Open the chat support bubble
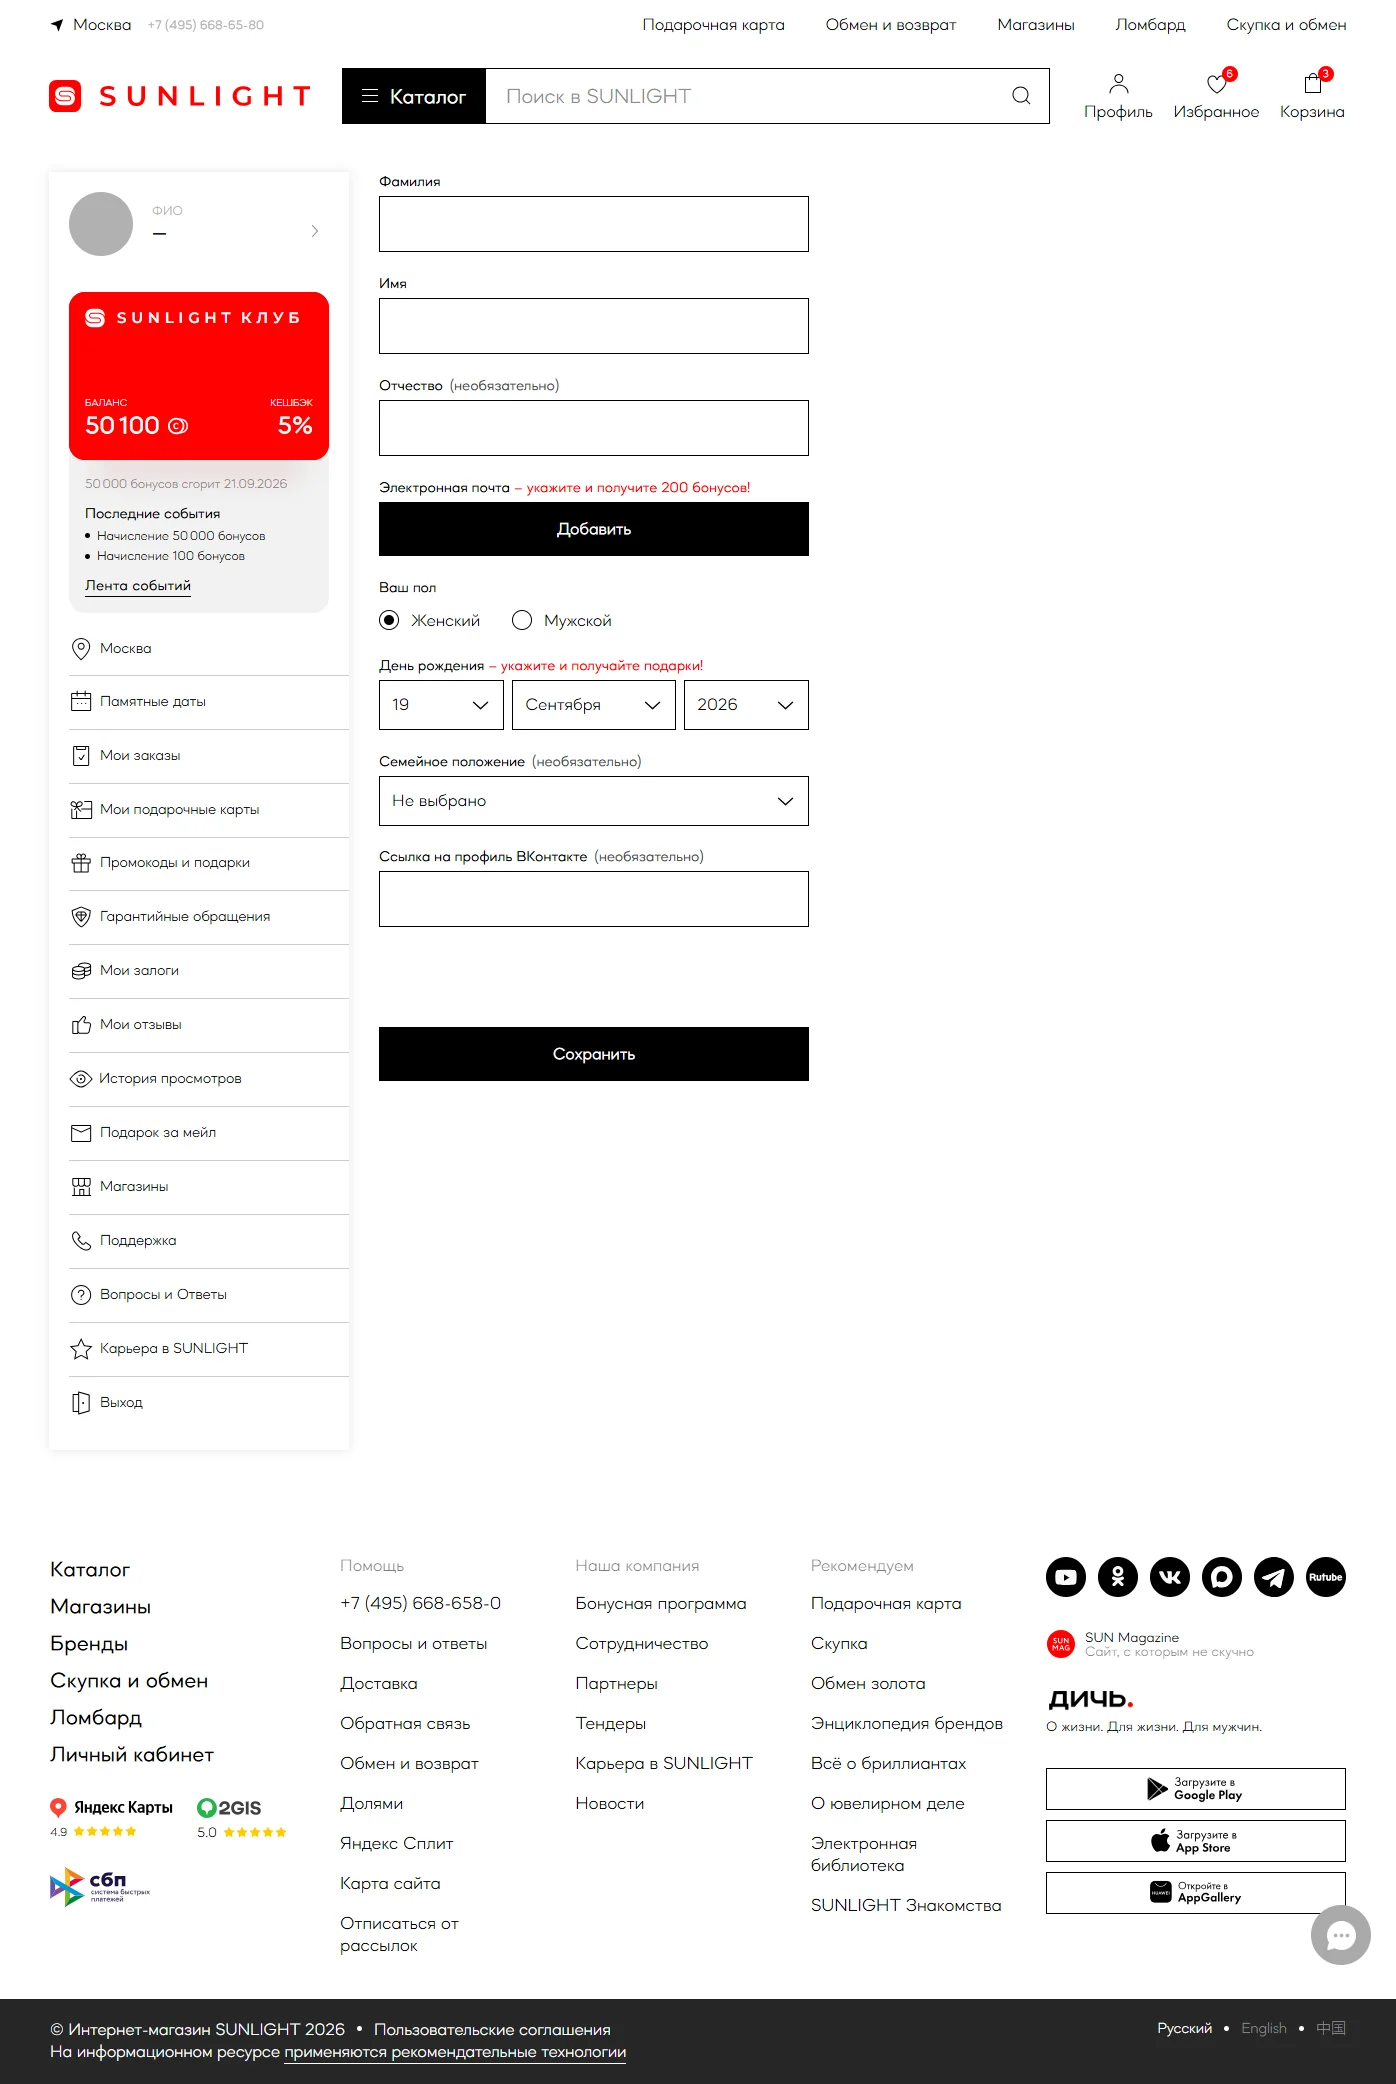Screen dimensions: 1396x2084 click(1341, 1935)
